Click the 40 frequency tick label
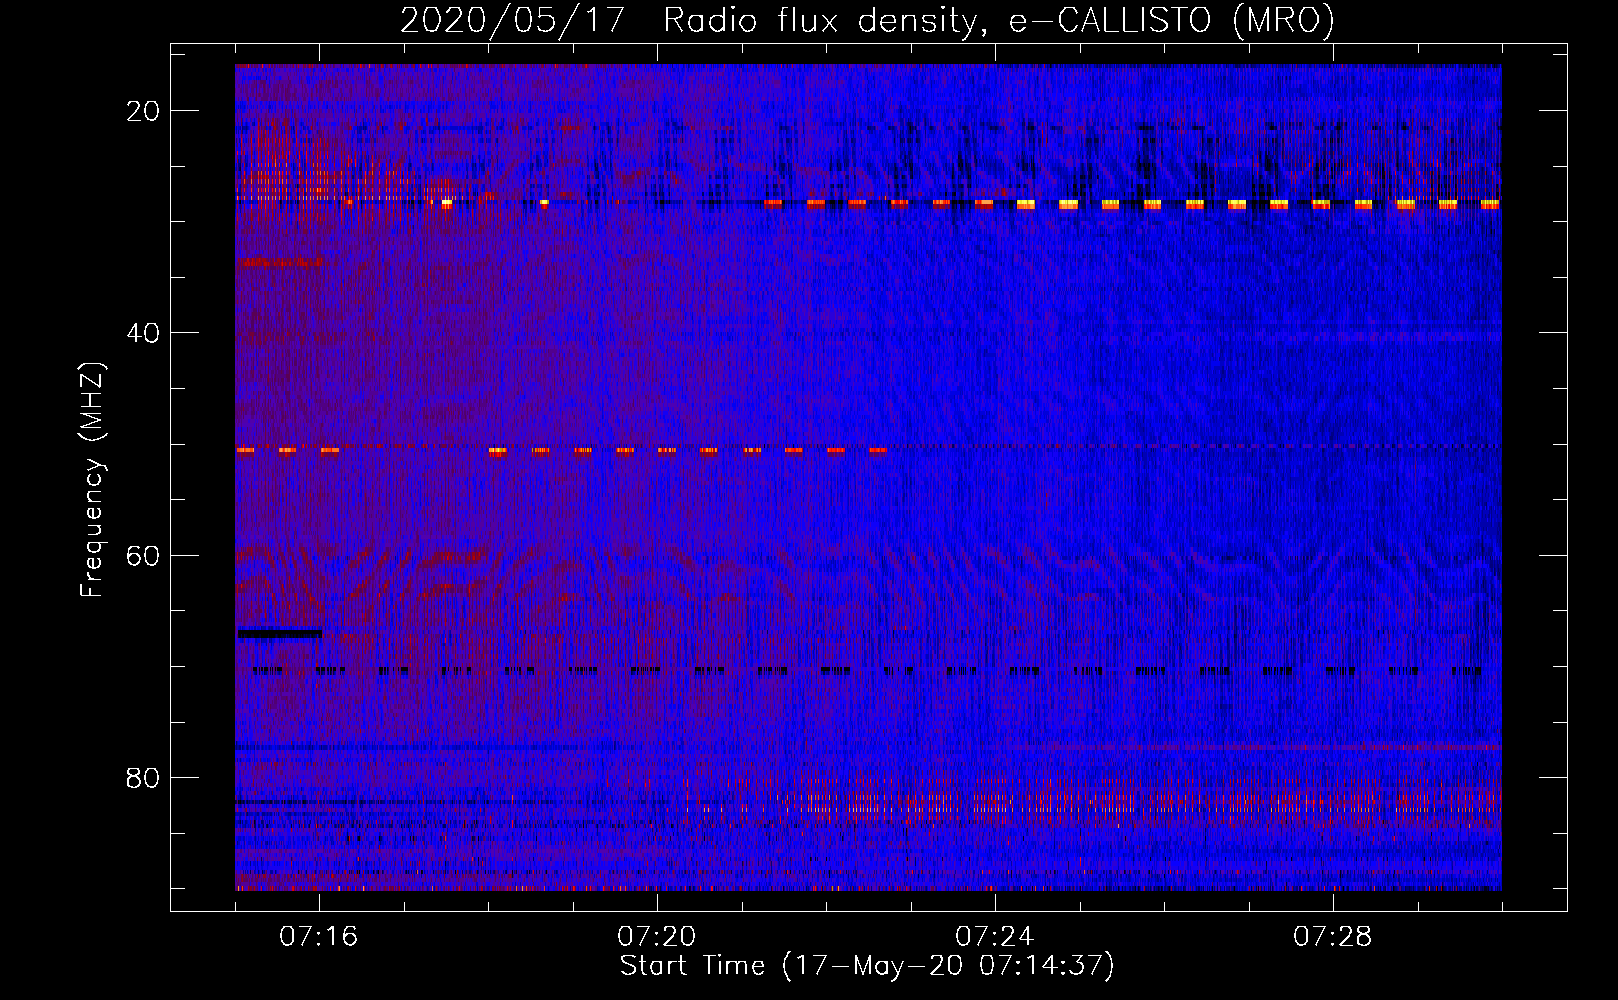Viewport: 1618px width, 1000px height. [143, 333]
